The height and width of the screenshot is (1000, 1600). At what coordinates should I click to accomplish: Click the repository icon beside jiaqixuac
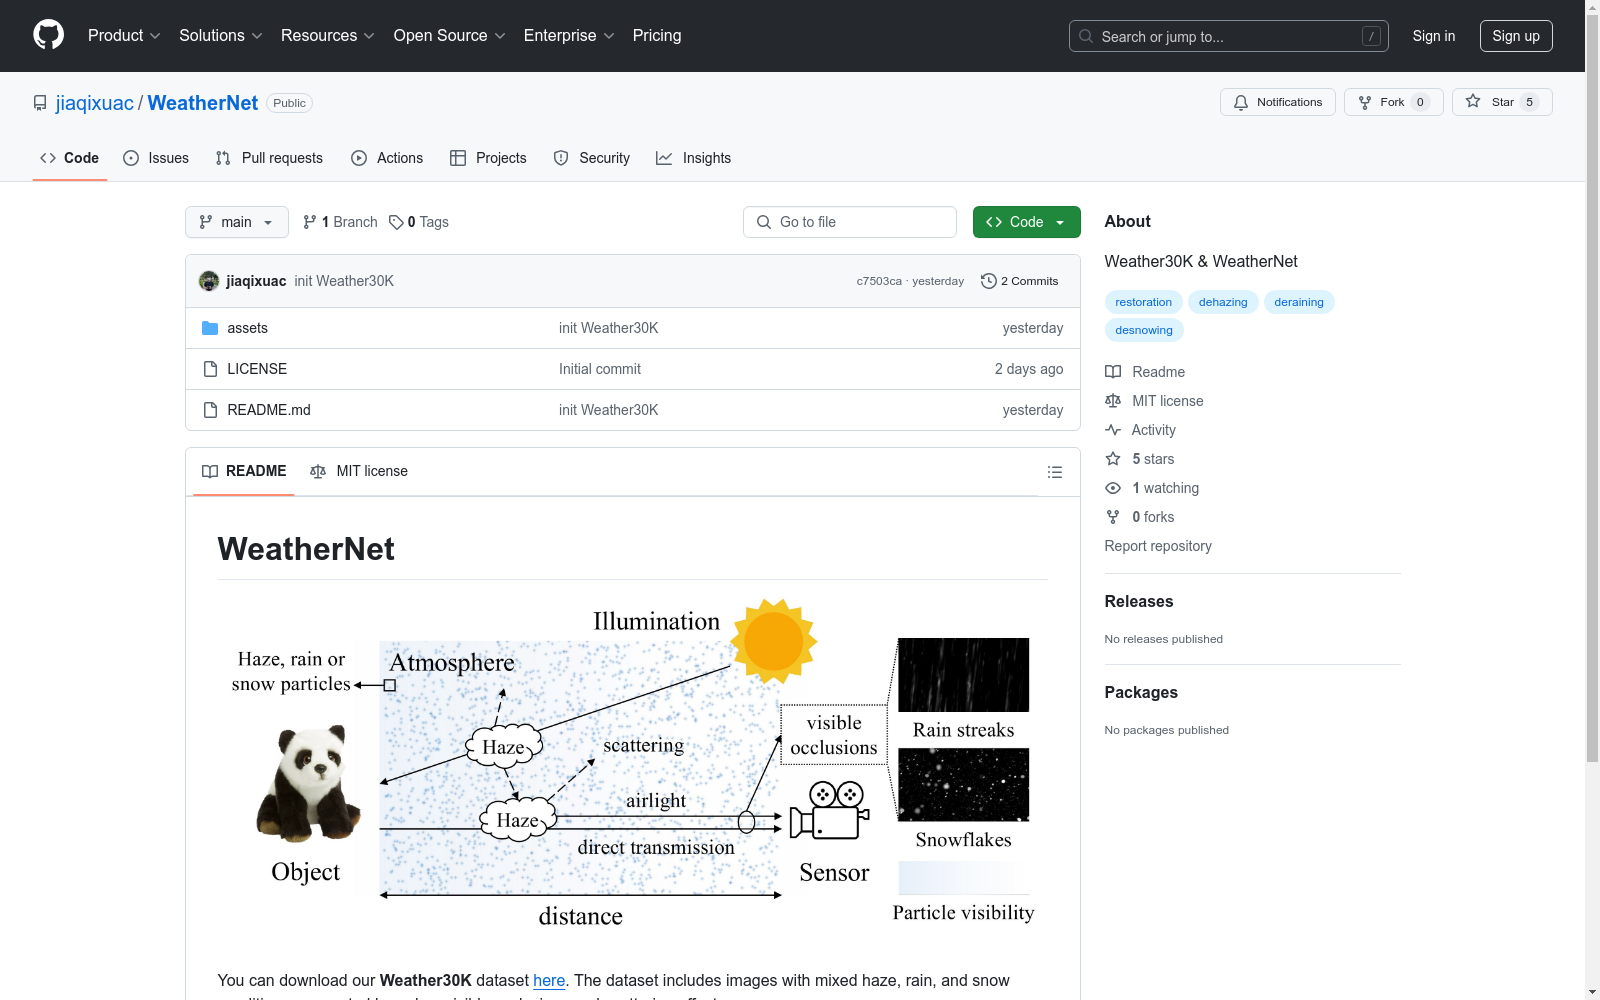coord(40,103)
